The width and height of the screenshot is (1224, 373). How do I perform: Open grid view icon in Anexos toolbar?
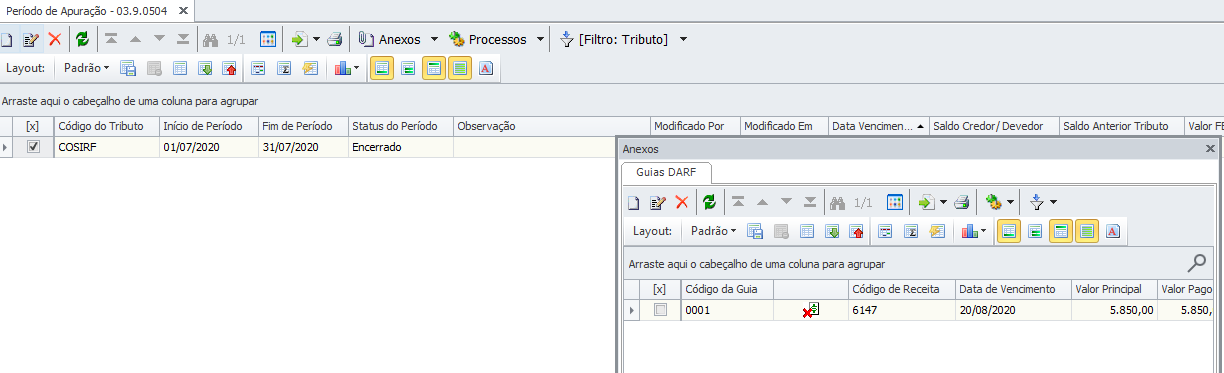[x=895, y=202]
